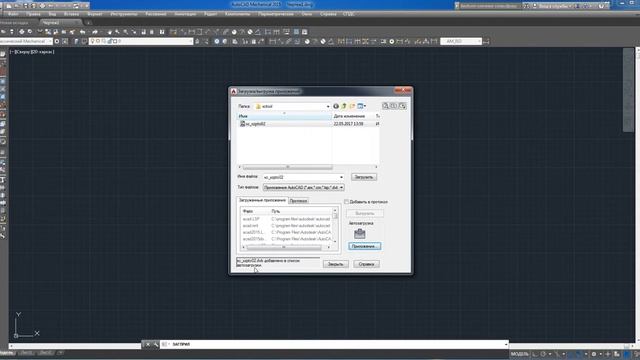Open the Классический Mechanical workspace dropdown

tap(50, 41)
